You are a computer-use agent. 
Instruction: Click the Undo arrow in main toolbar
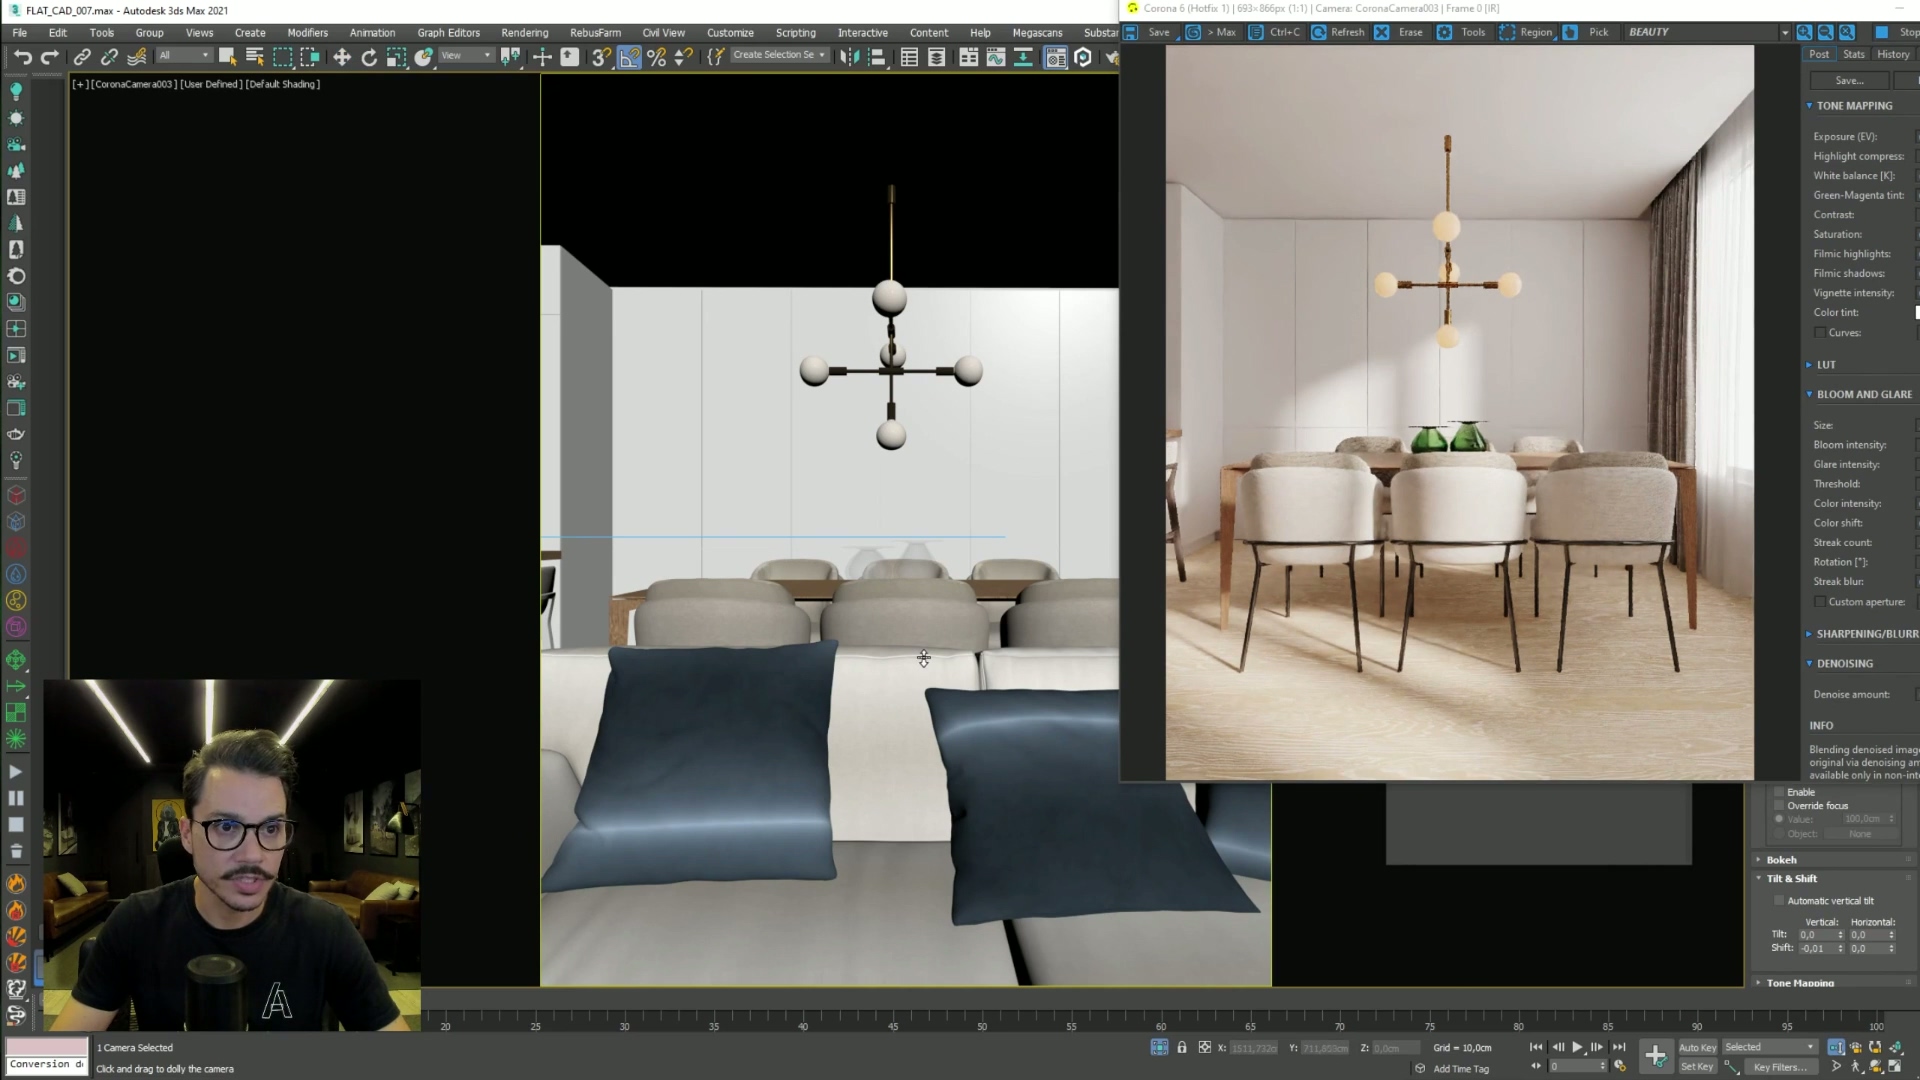[23, 57]
